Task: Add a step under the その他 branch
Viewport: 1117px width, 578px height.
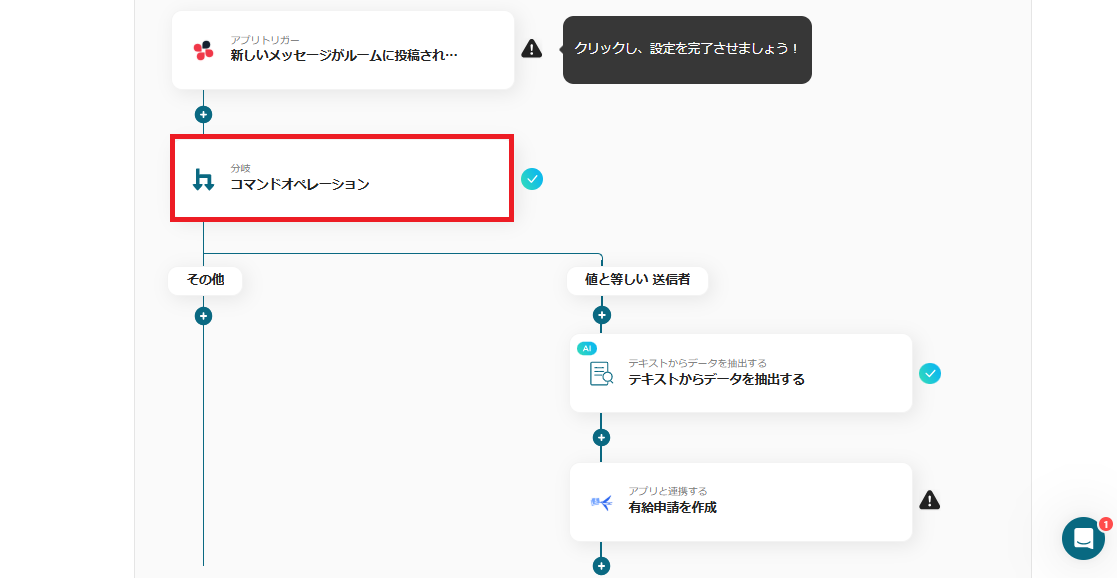Action: (x=204, y=316)
